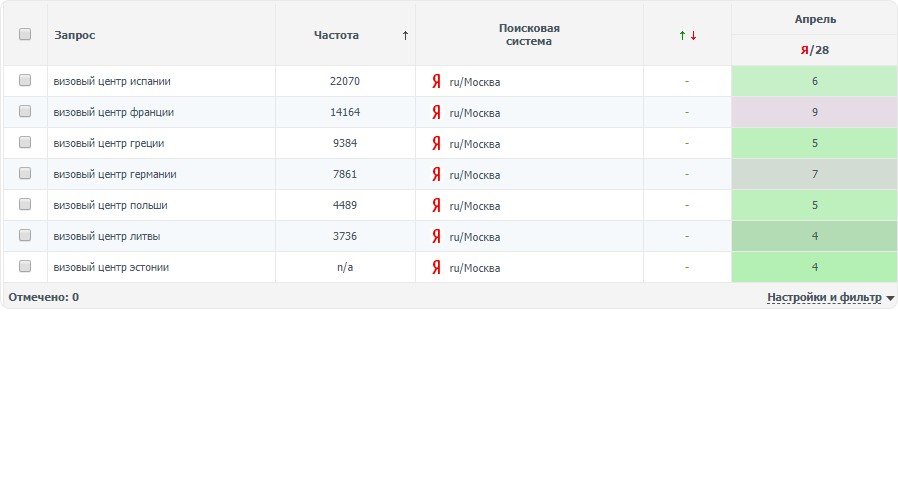Click the n/a frequency value
Screen dimensions: 898x489
pos(345,267)
